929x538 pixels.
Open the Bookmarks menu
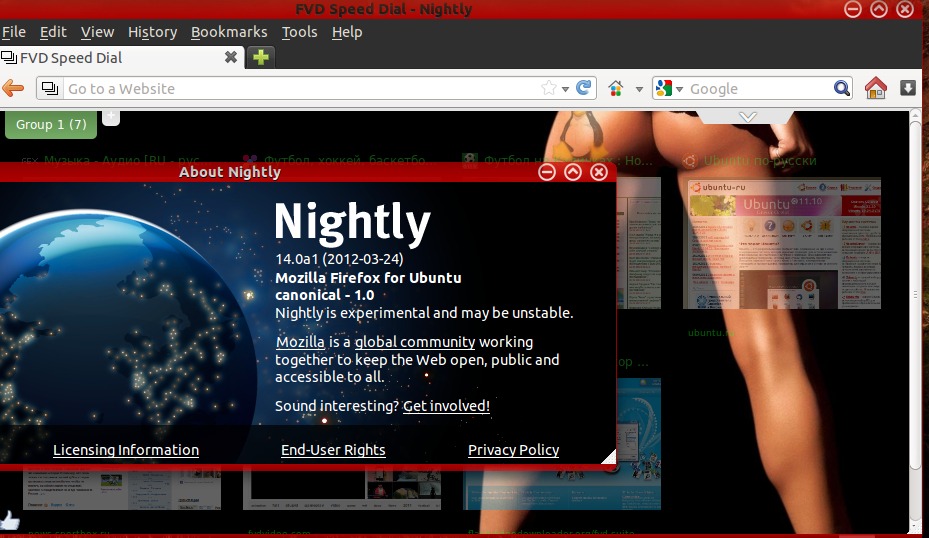pos(229,32)
